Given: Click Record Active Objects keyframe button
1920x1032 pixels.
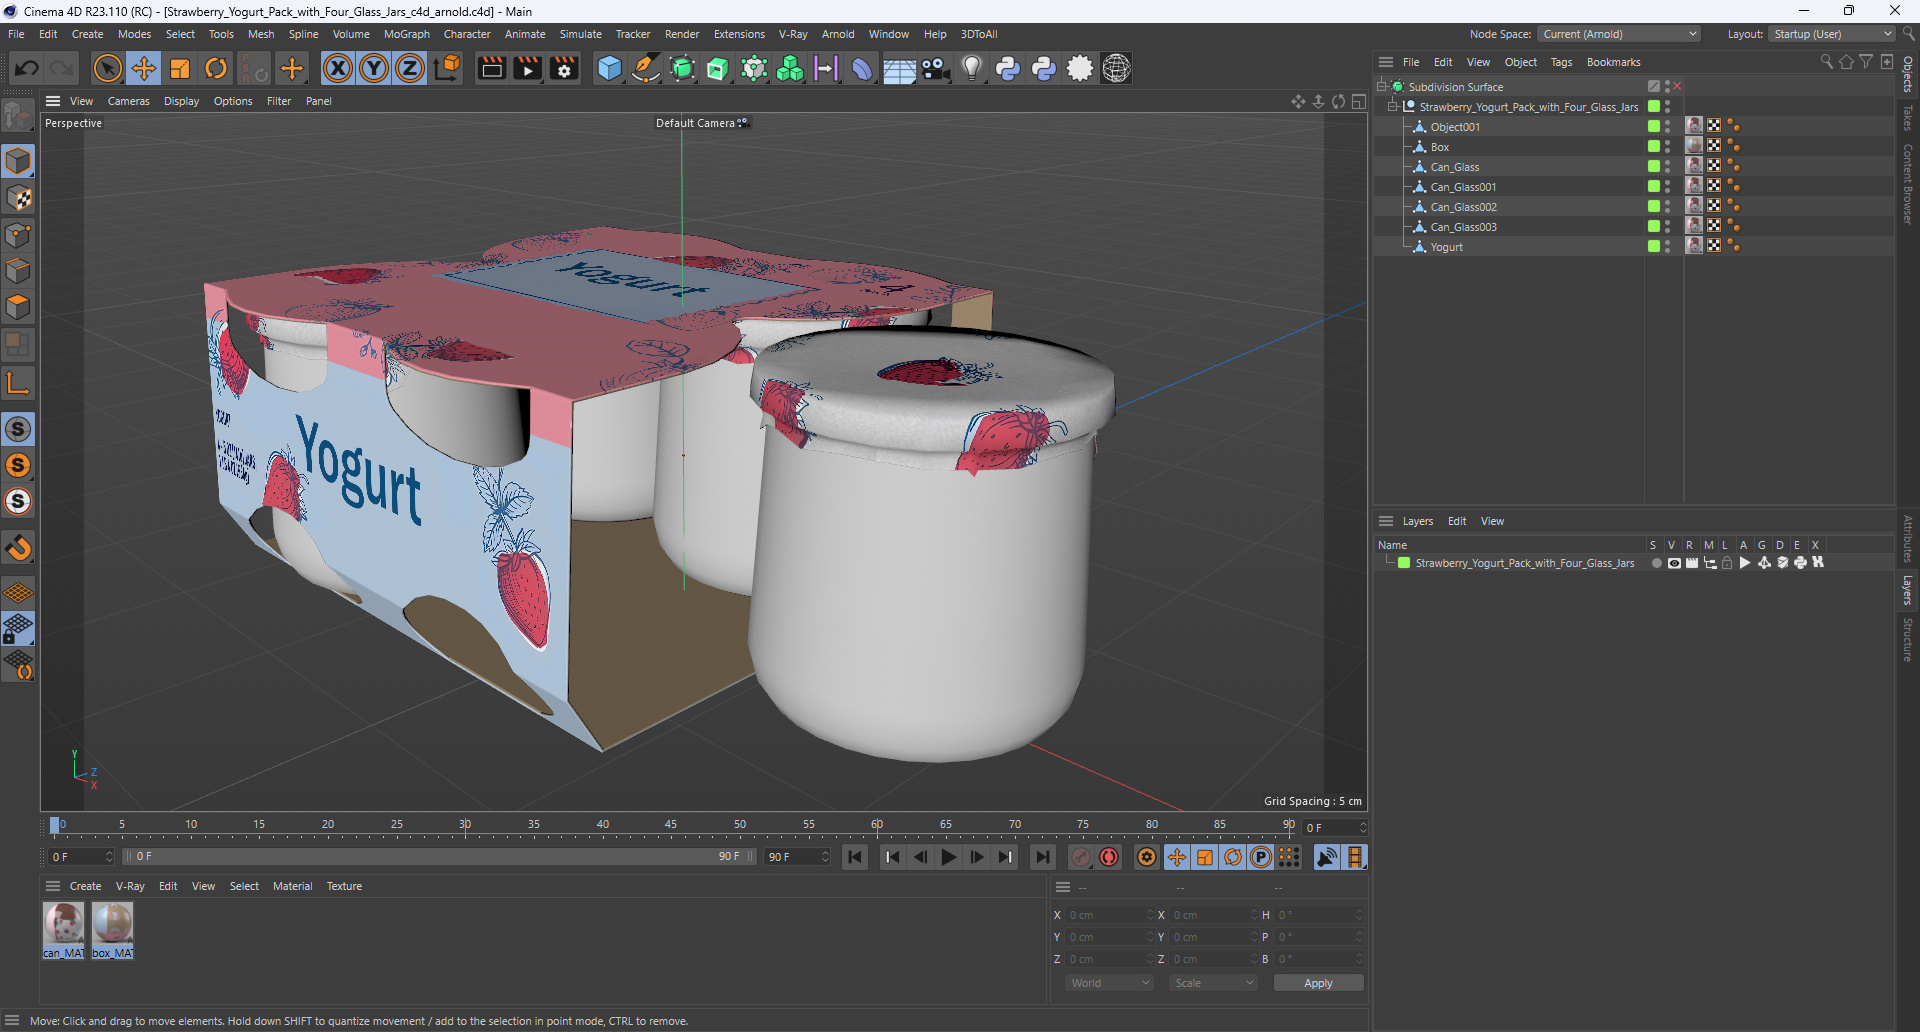Looking at the screenshot, I should 1081,857.
